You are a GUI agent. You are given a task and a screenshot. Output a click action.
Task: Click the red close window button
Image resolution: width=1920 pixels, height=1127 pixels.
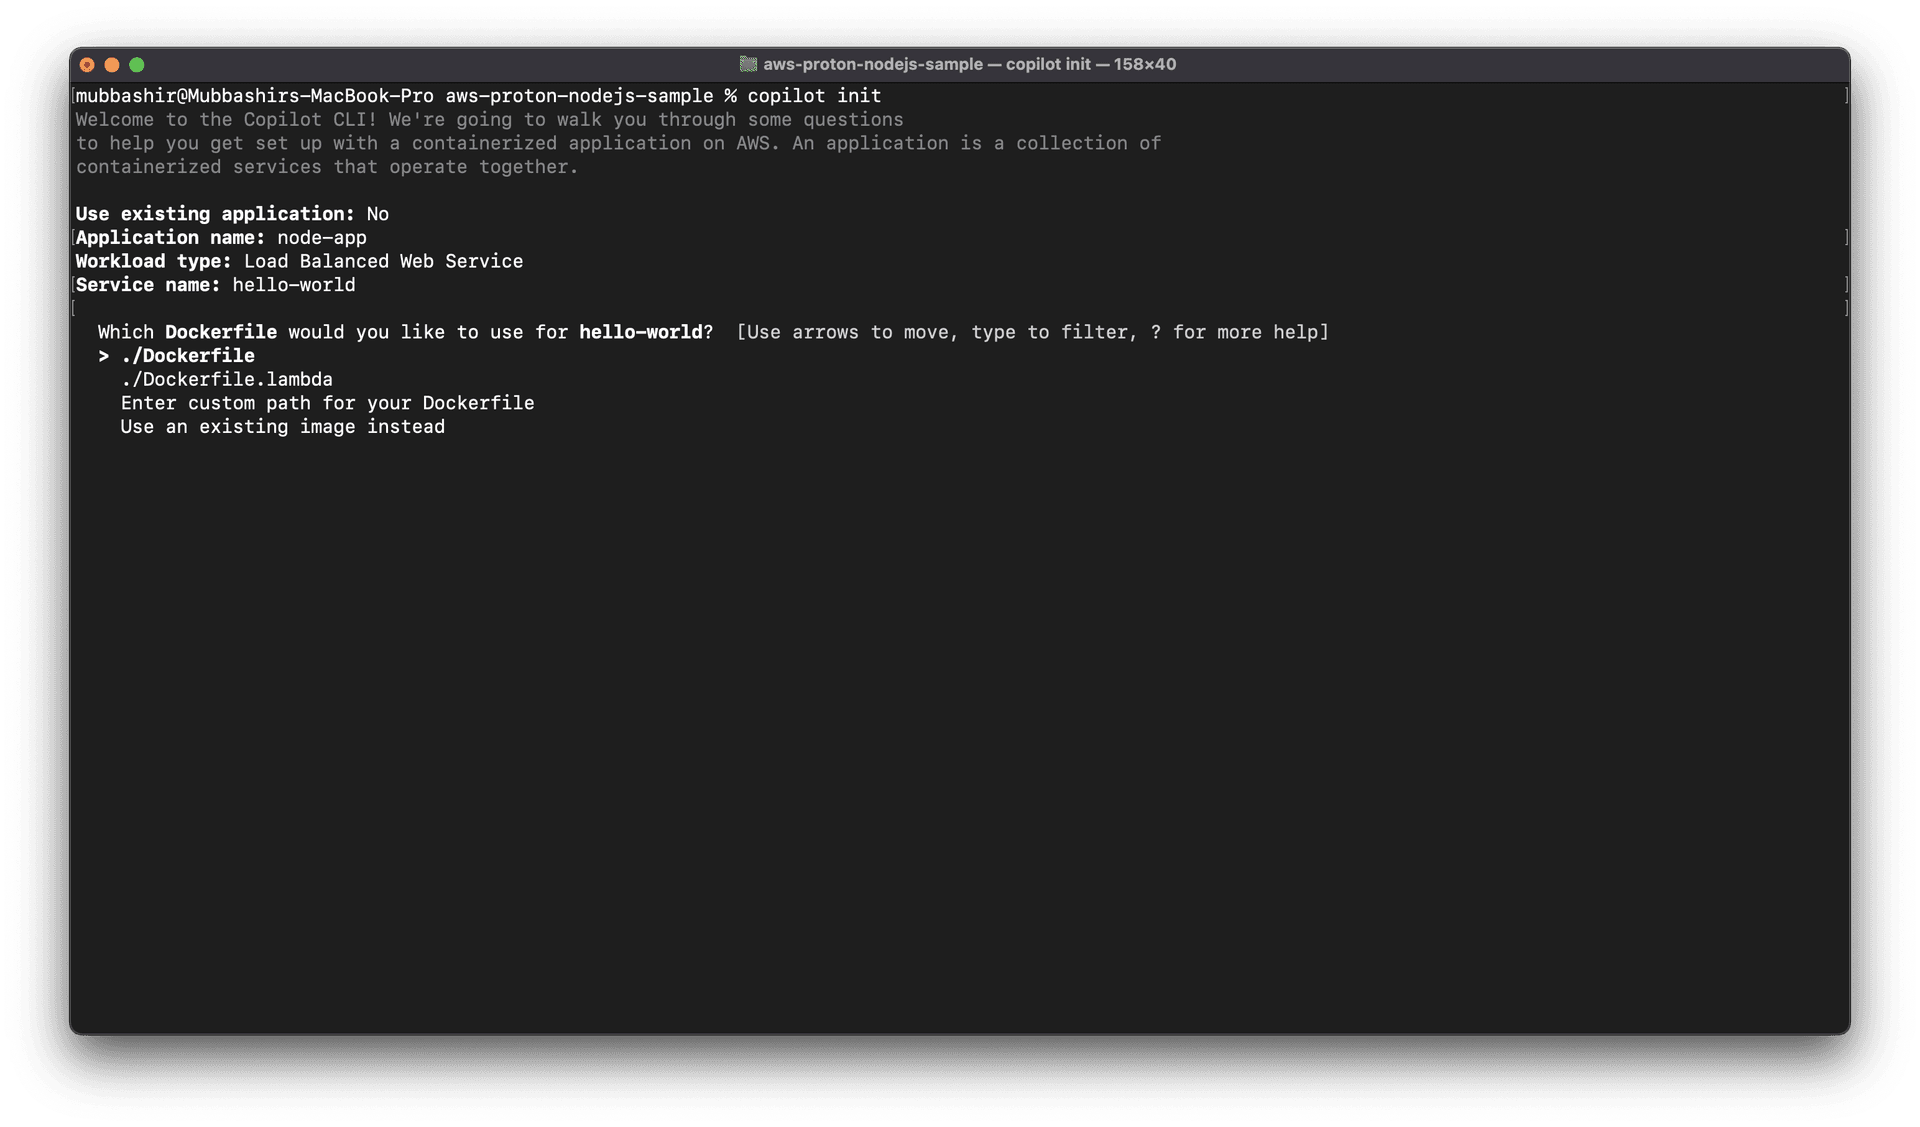(87, 65)
